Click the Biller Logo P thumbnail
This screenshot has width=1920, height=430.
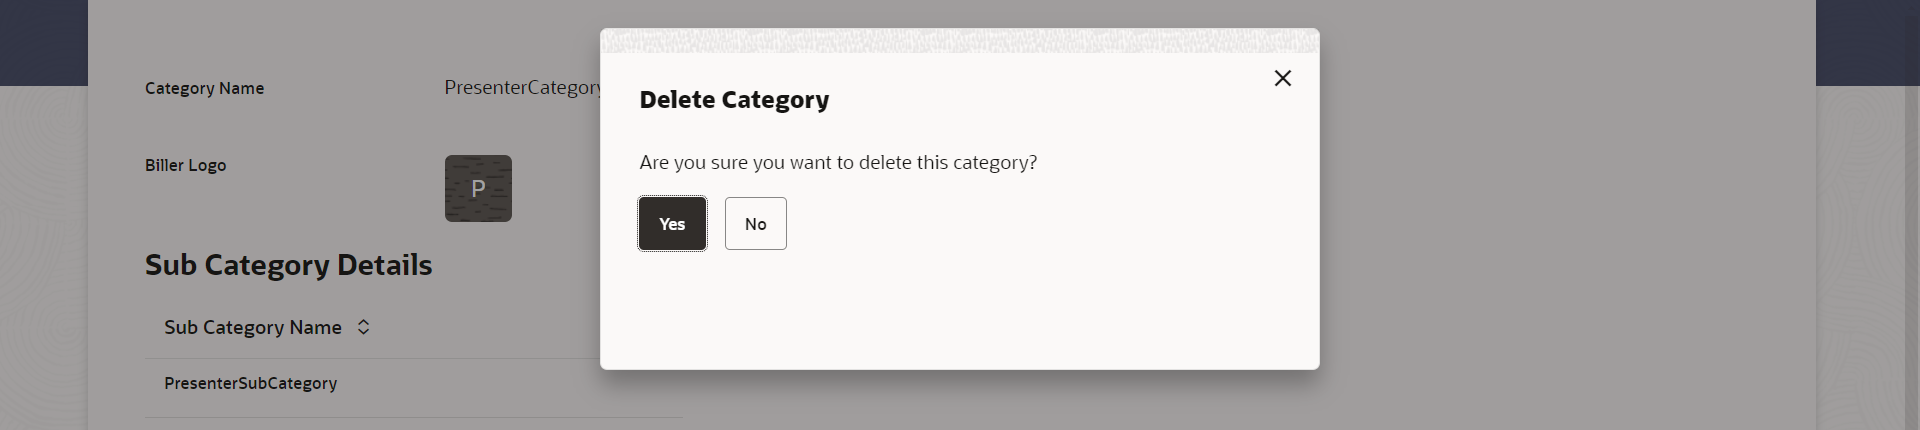pyautogui.click(x=478, y=188)
